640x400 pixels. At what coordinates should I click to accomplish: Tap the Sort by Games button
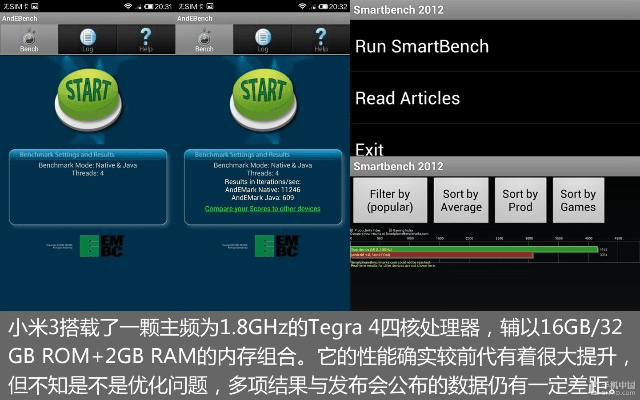click(578, 200)
